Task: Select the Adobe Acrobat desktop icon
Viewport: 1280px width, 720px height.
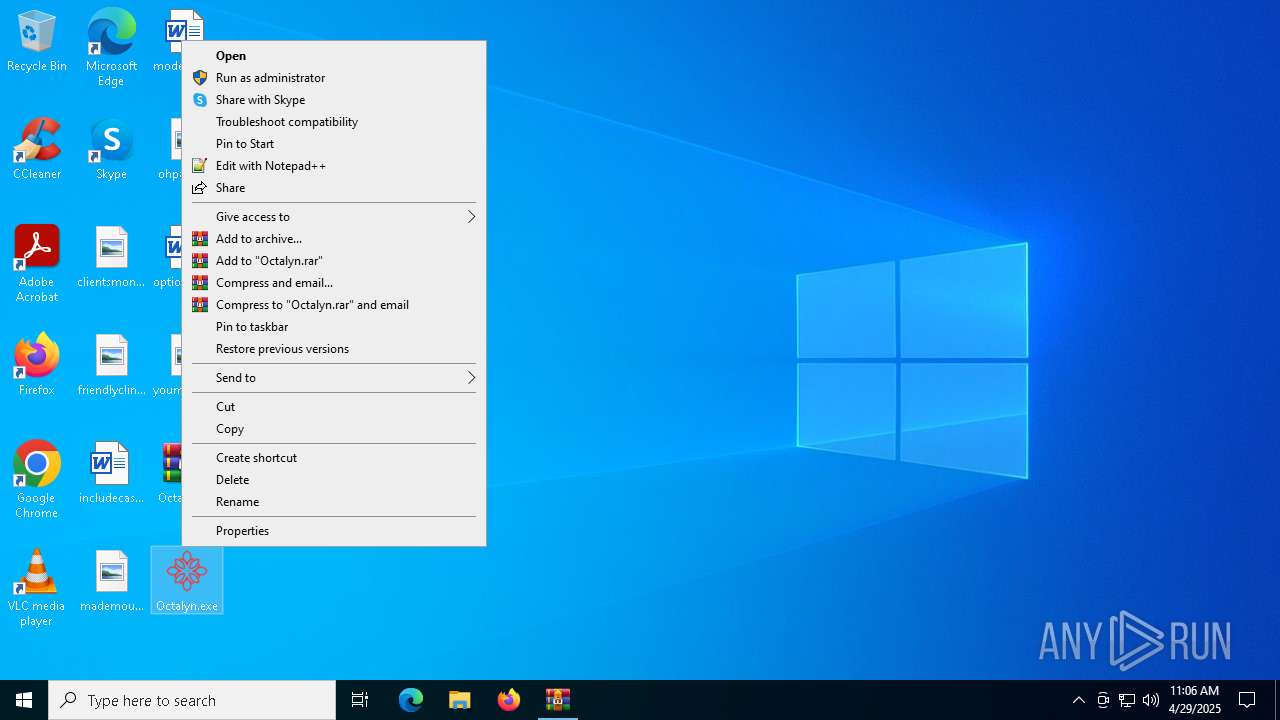Action: click(x=37, y=264)
